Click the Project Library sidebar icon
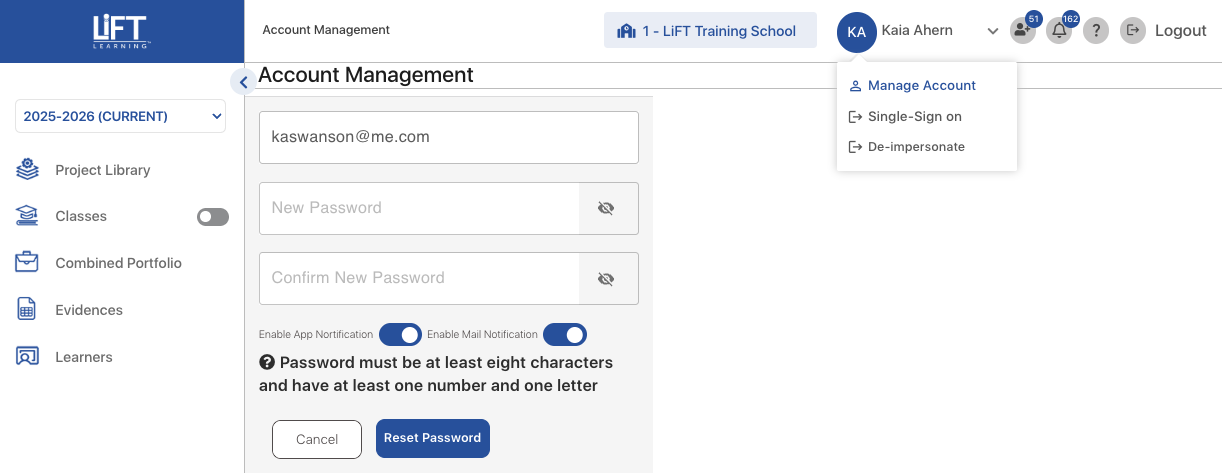The height and width of the screenshot is (473, 1222). [x=27, y=170]
